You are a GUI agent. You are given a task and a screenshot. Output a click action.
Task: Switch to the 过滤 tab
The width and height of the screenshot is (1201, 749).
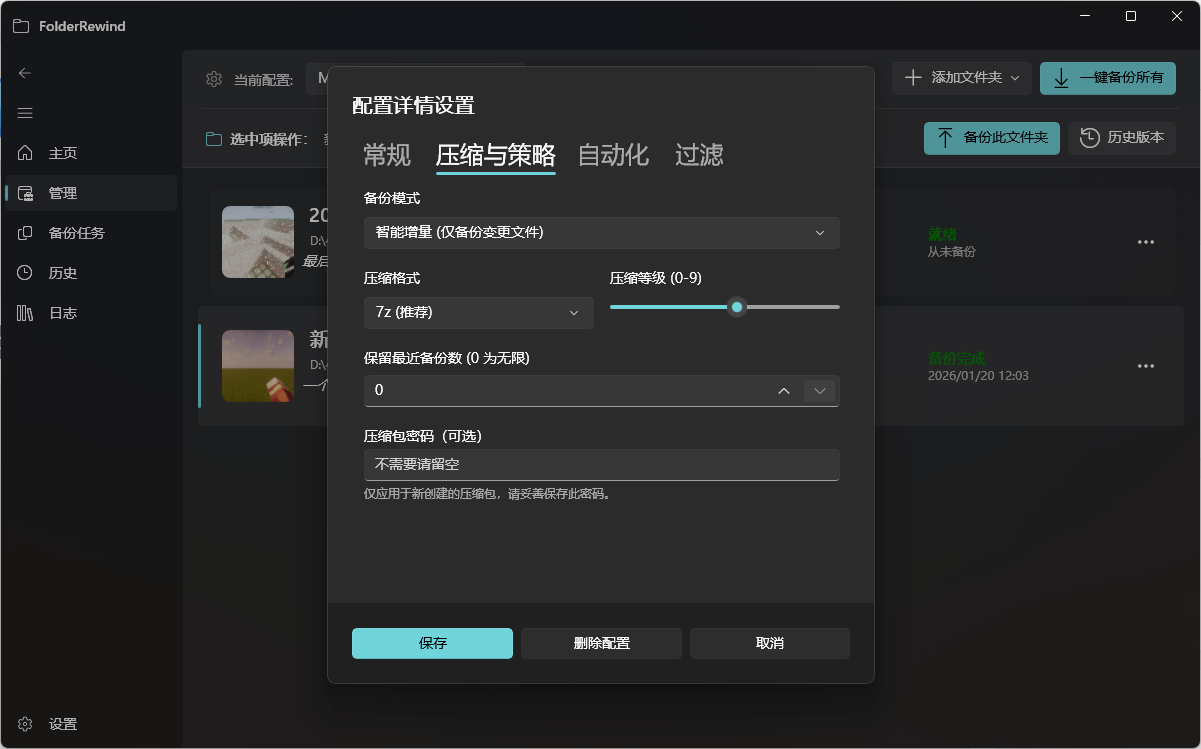point(699,155)
